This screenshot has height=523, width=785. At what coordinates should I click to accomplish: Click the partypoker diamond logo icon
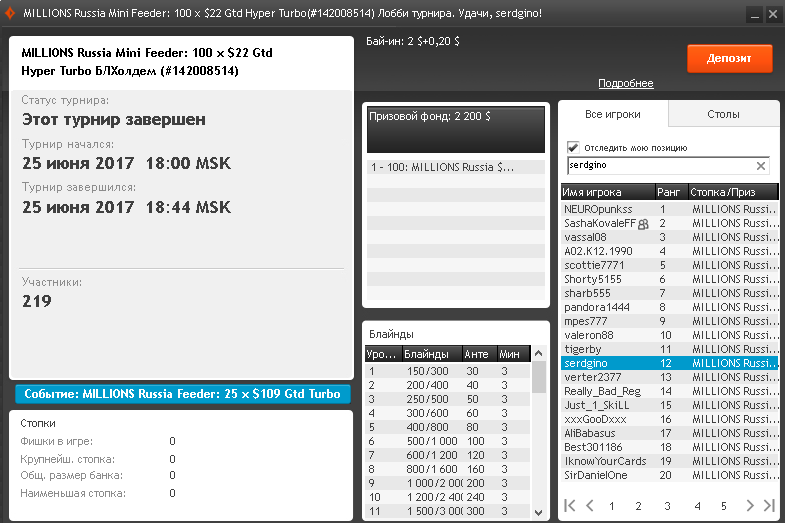[10, 13]
